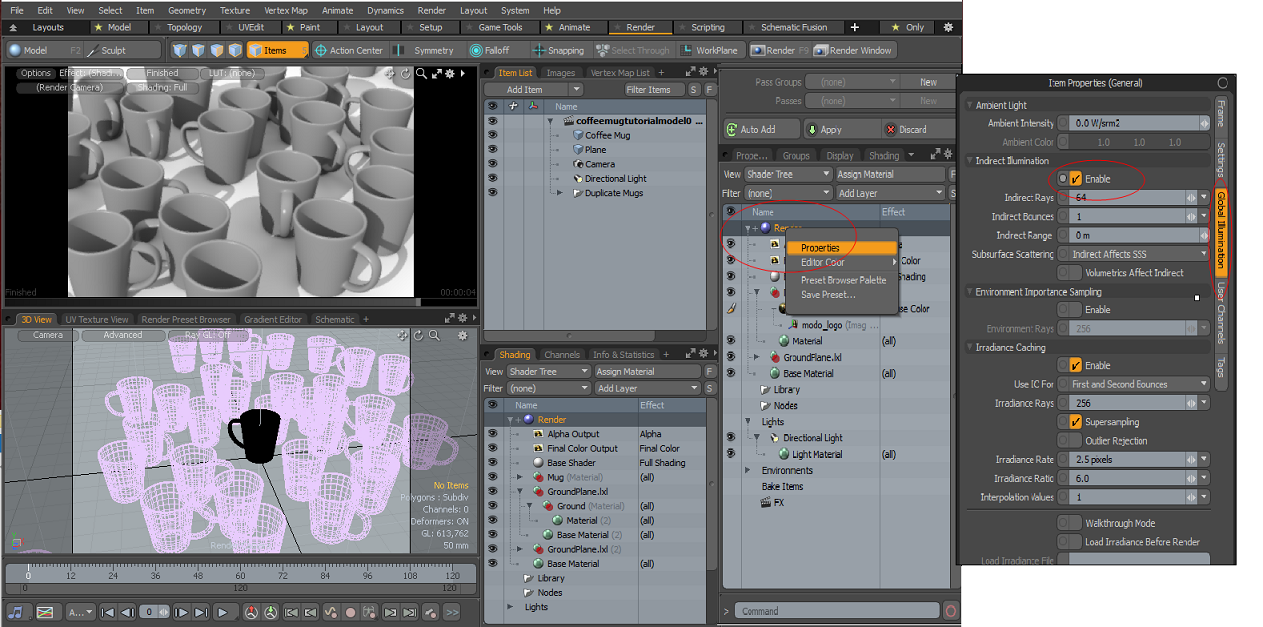
Task: Open Subsurface Scattering dropdown
Action: (x=1138, y=254)
